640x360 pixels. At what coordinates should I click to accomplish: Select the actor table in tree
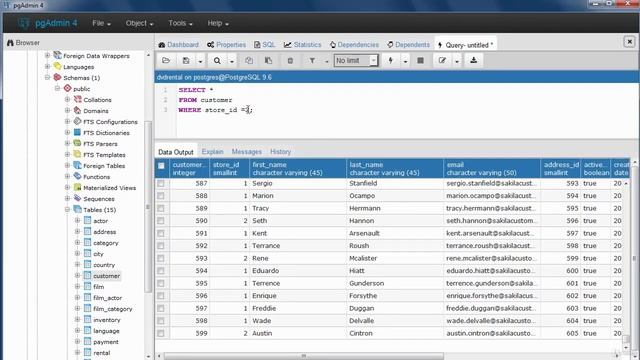[100, 221]
